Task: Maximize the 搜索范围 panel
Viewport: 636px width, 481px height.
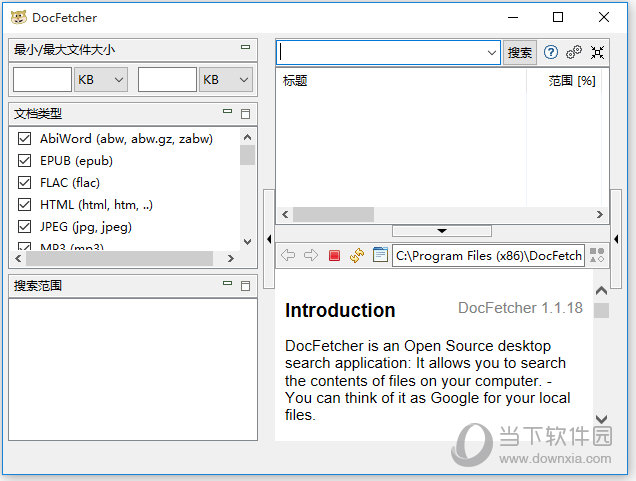Action: click(245, 286)
